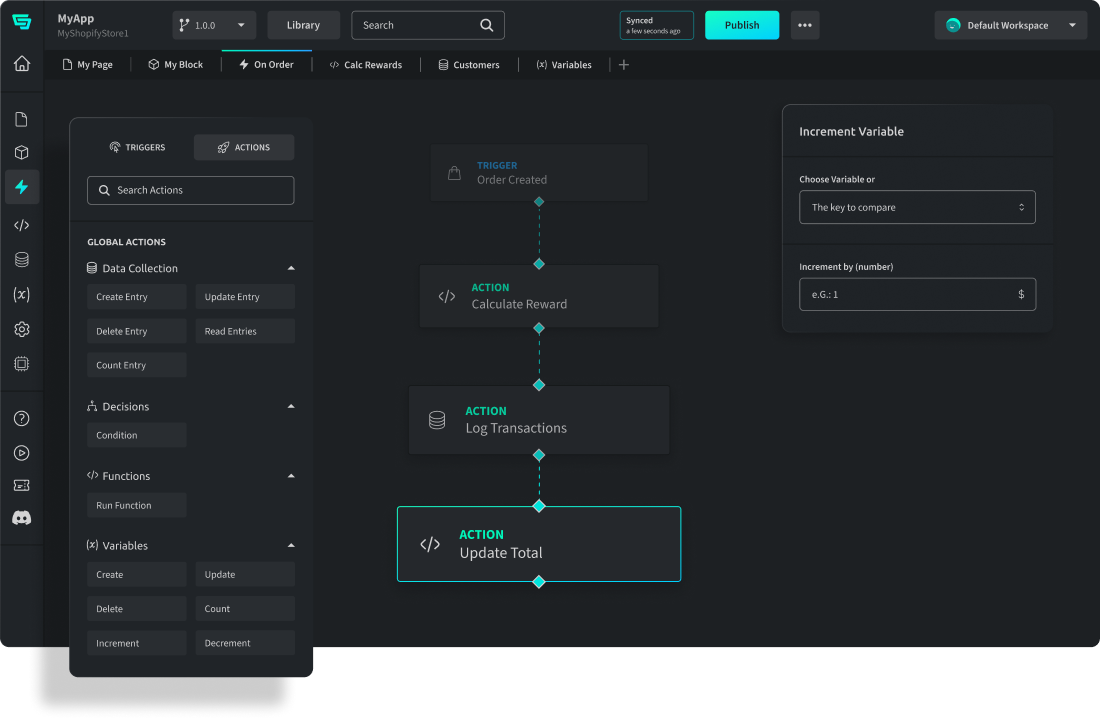Open the Settings gear icon in sidebar
This screenshot has width=1100, height=720.
coord(22,329)
